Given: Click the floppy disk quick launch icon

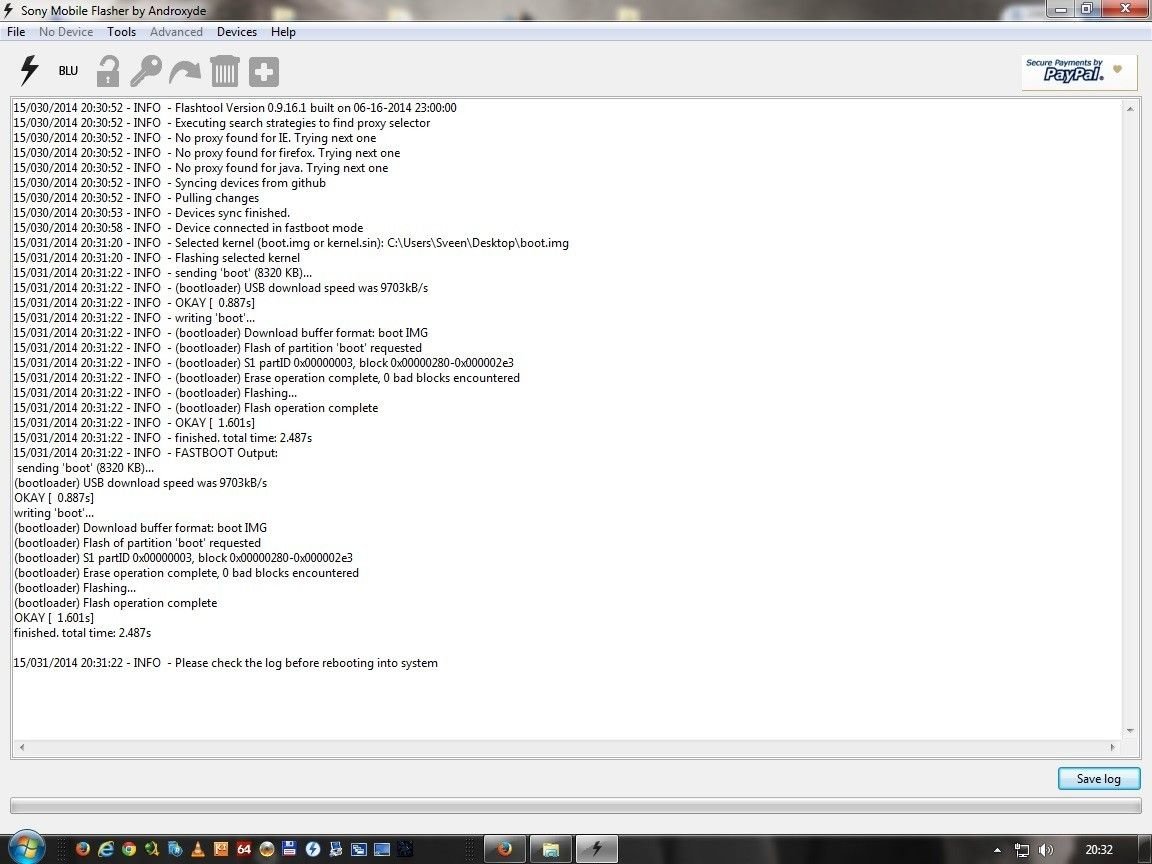Looking at the screenshot, I should (289, 849).
